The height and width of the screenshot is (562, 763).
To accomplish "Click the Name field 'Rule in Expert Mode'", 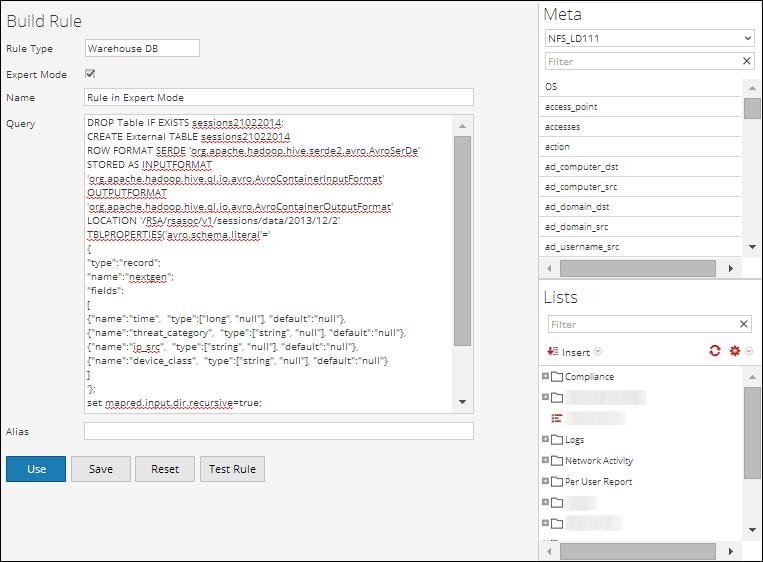I will (279, 97).
